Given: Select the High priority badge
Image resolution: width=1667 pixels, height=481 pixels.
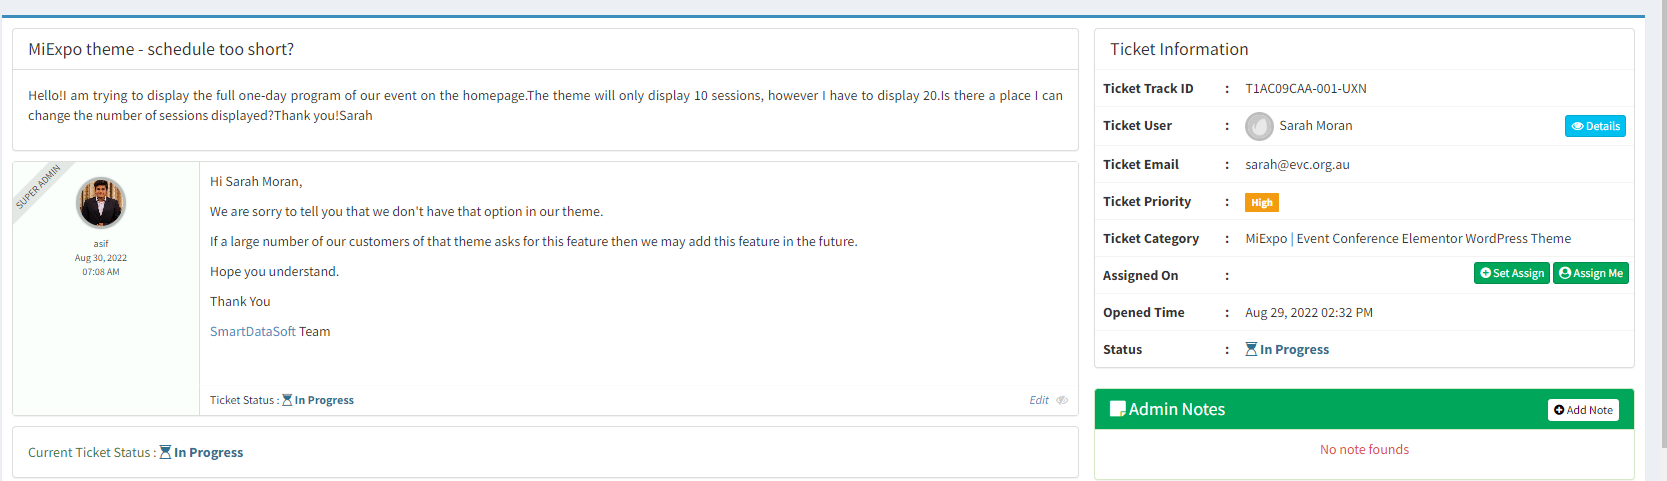Looking at the screenshot, I should coord(1262,202).
